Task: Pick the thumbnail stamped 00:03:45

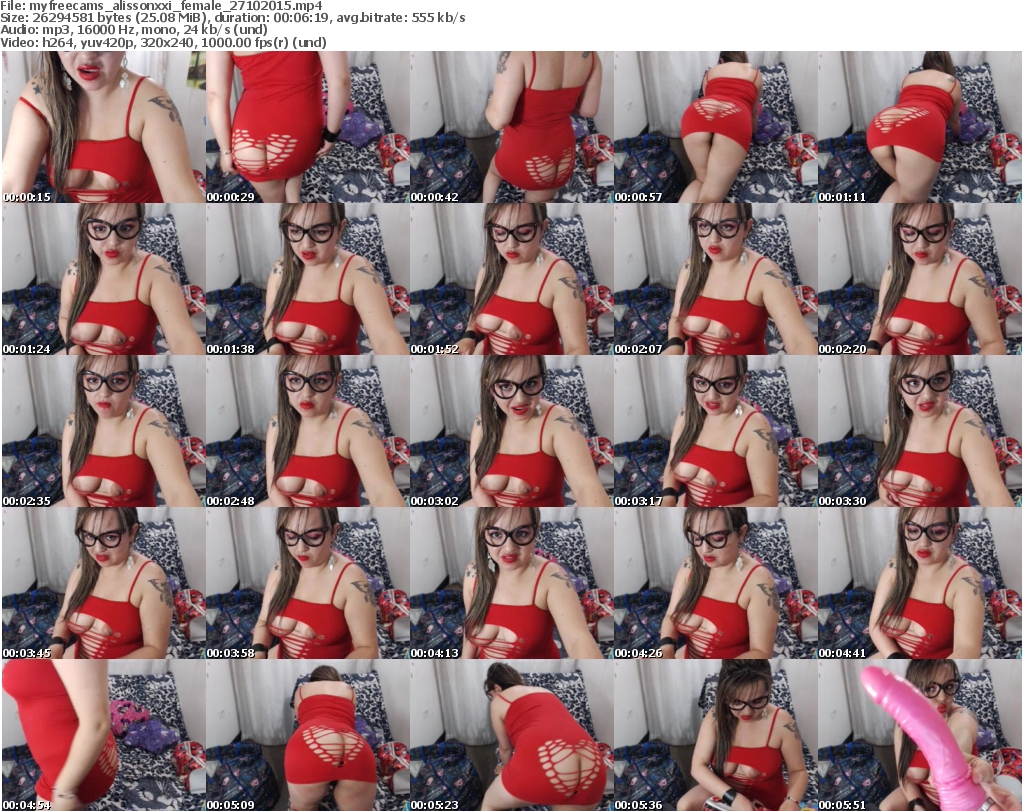Action: pos(104,584)
